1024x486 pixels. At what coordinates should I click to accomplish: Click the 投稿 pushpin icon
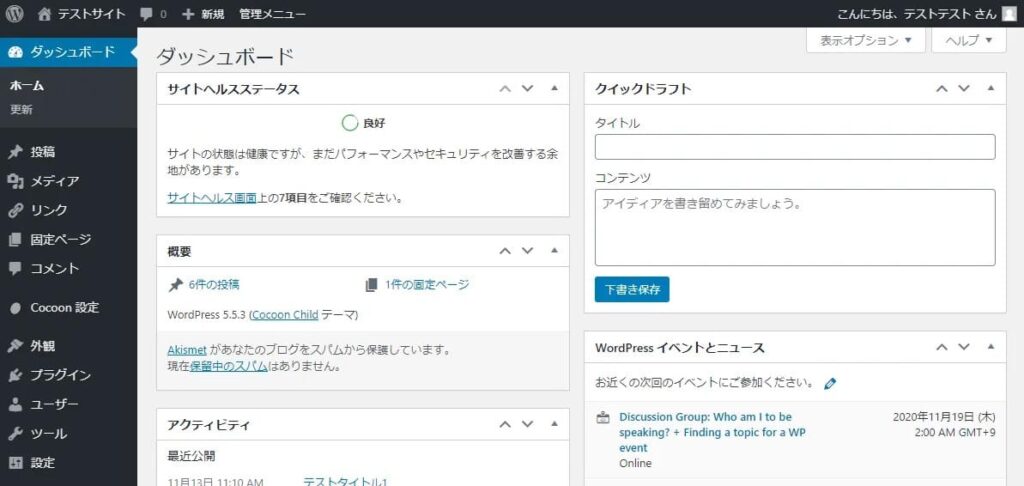click(x=16, y=152)
